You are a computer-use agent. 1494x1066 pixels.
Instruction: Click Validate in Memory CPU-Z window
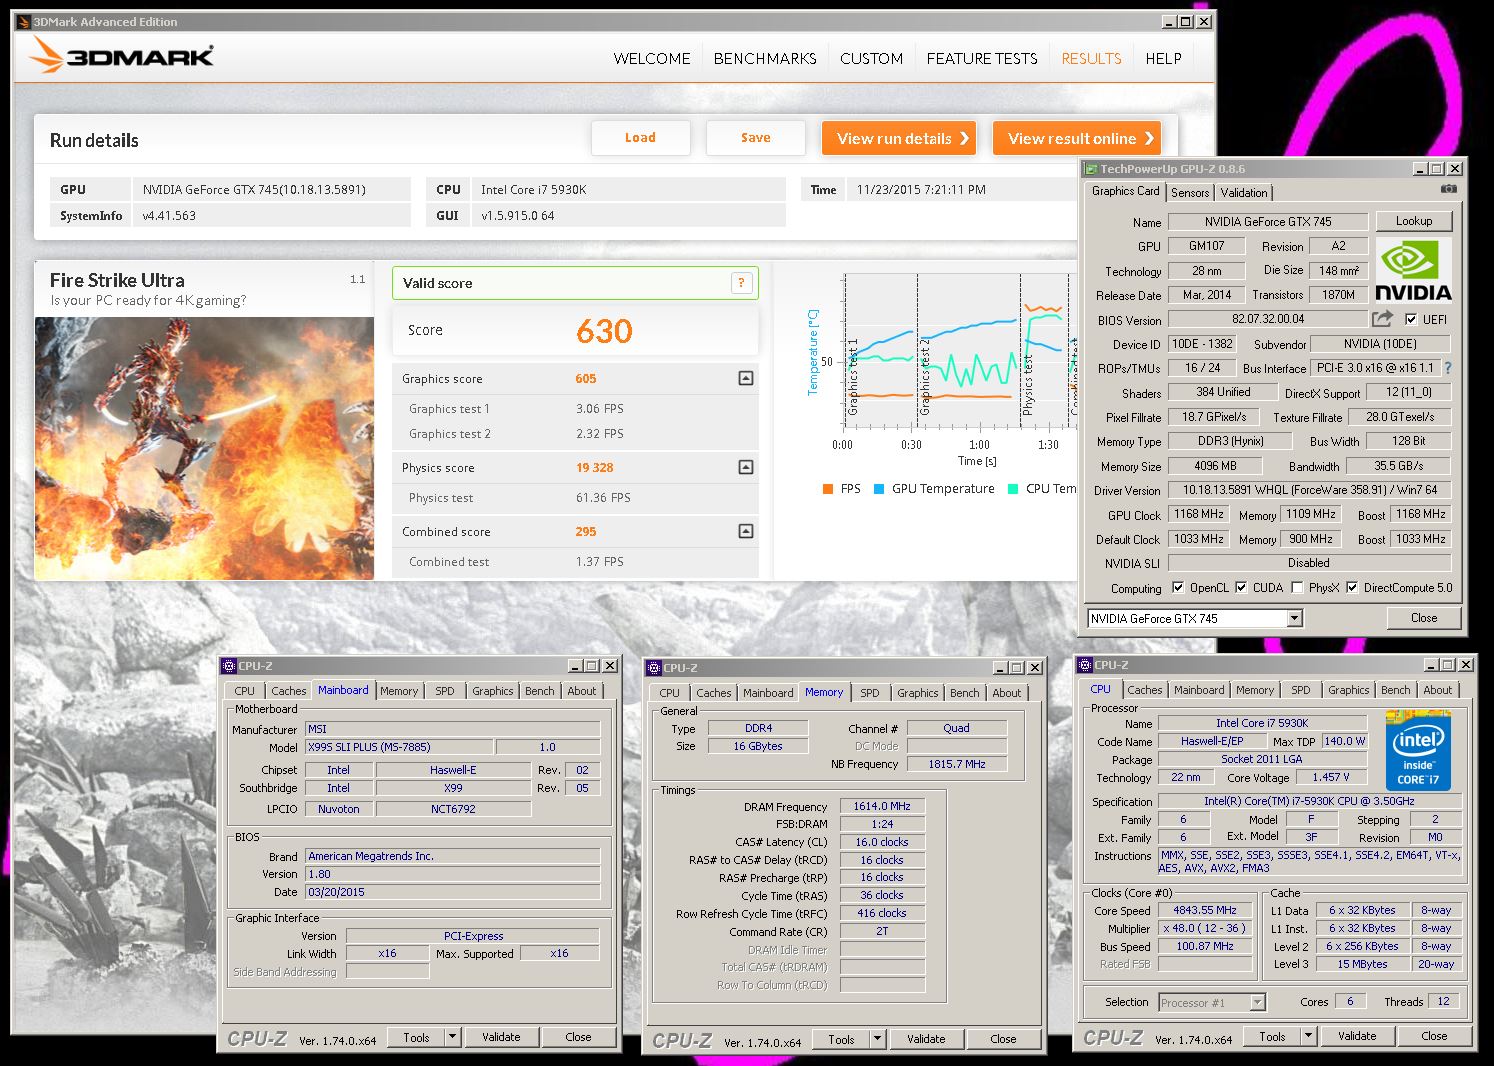click(926, 1039)
